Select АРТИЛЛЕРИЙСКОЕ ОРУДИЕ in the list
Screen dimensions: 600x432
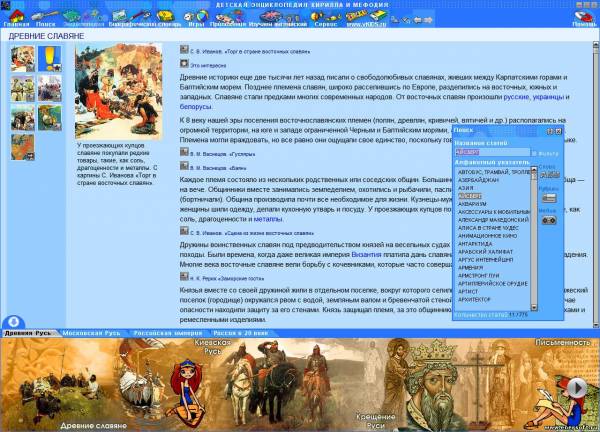493,284
